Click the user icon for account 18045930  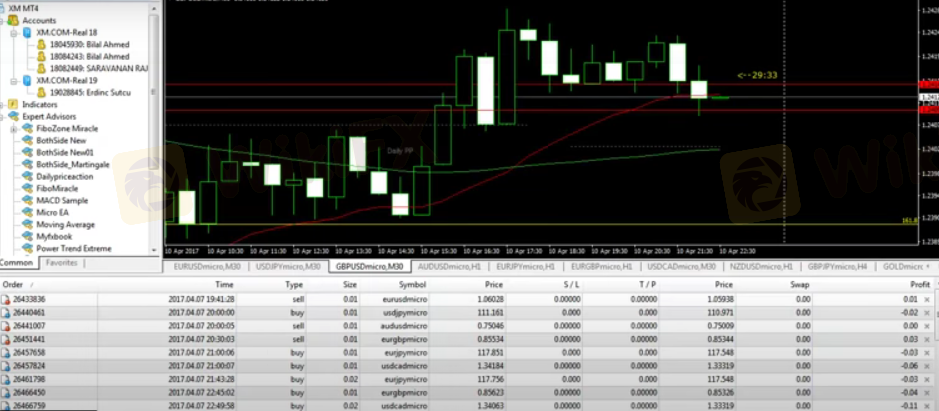(x=41, y=44)
